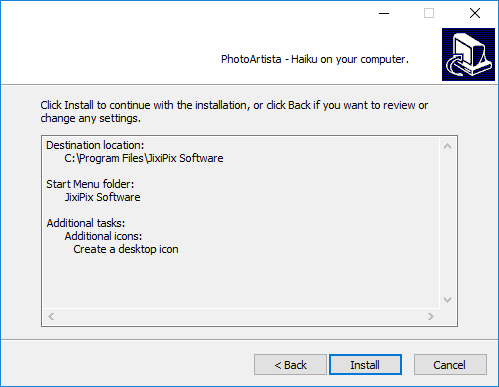
Task: Click the Additional tasks heading line
Action: (x=86, y=223)
